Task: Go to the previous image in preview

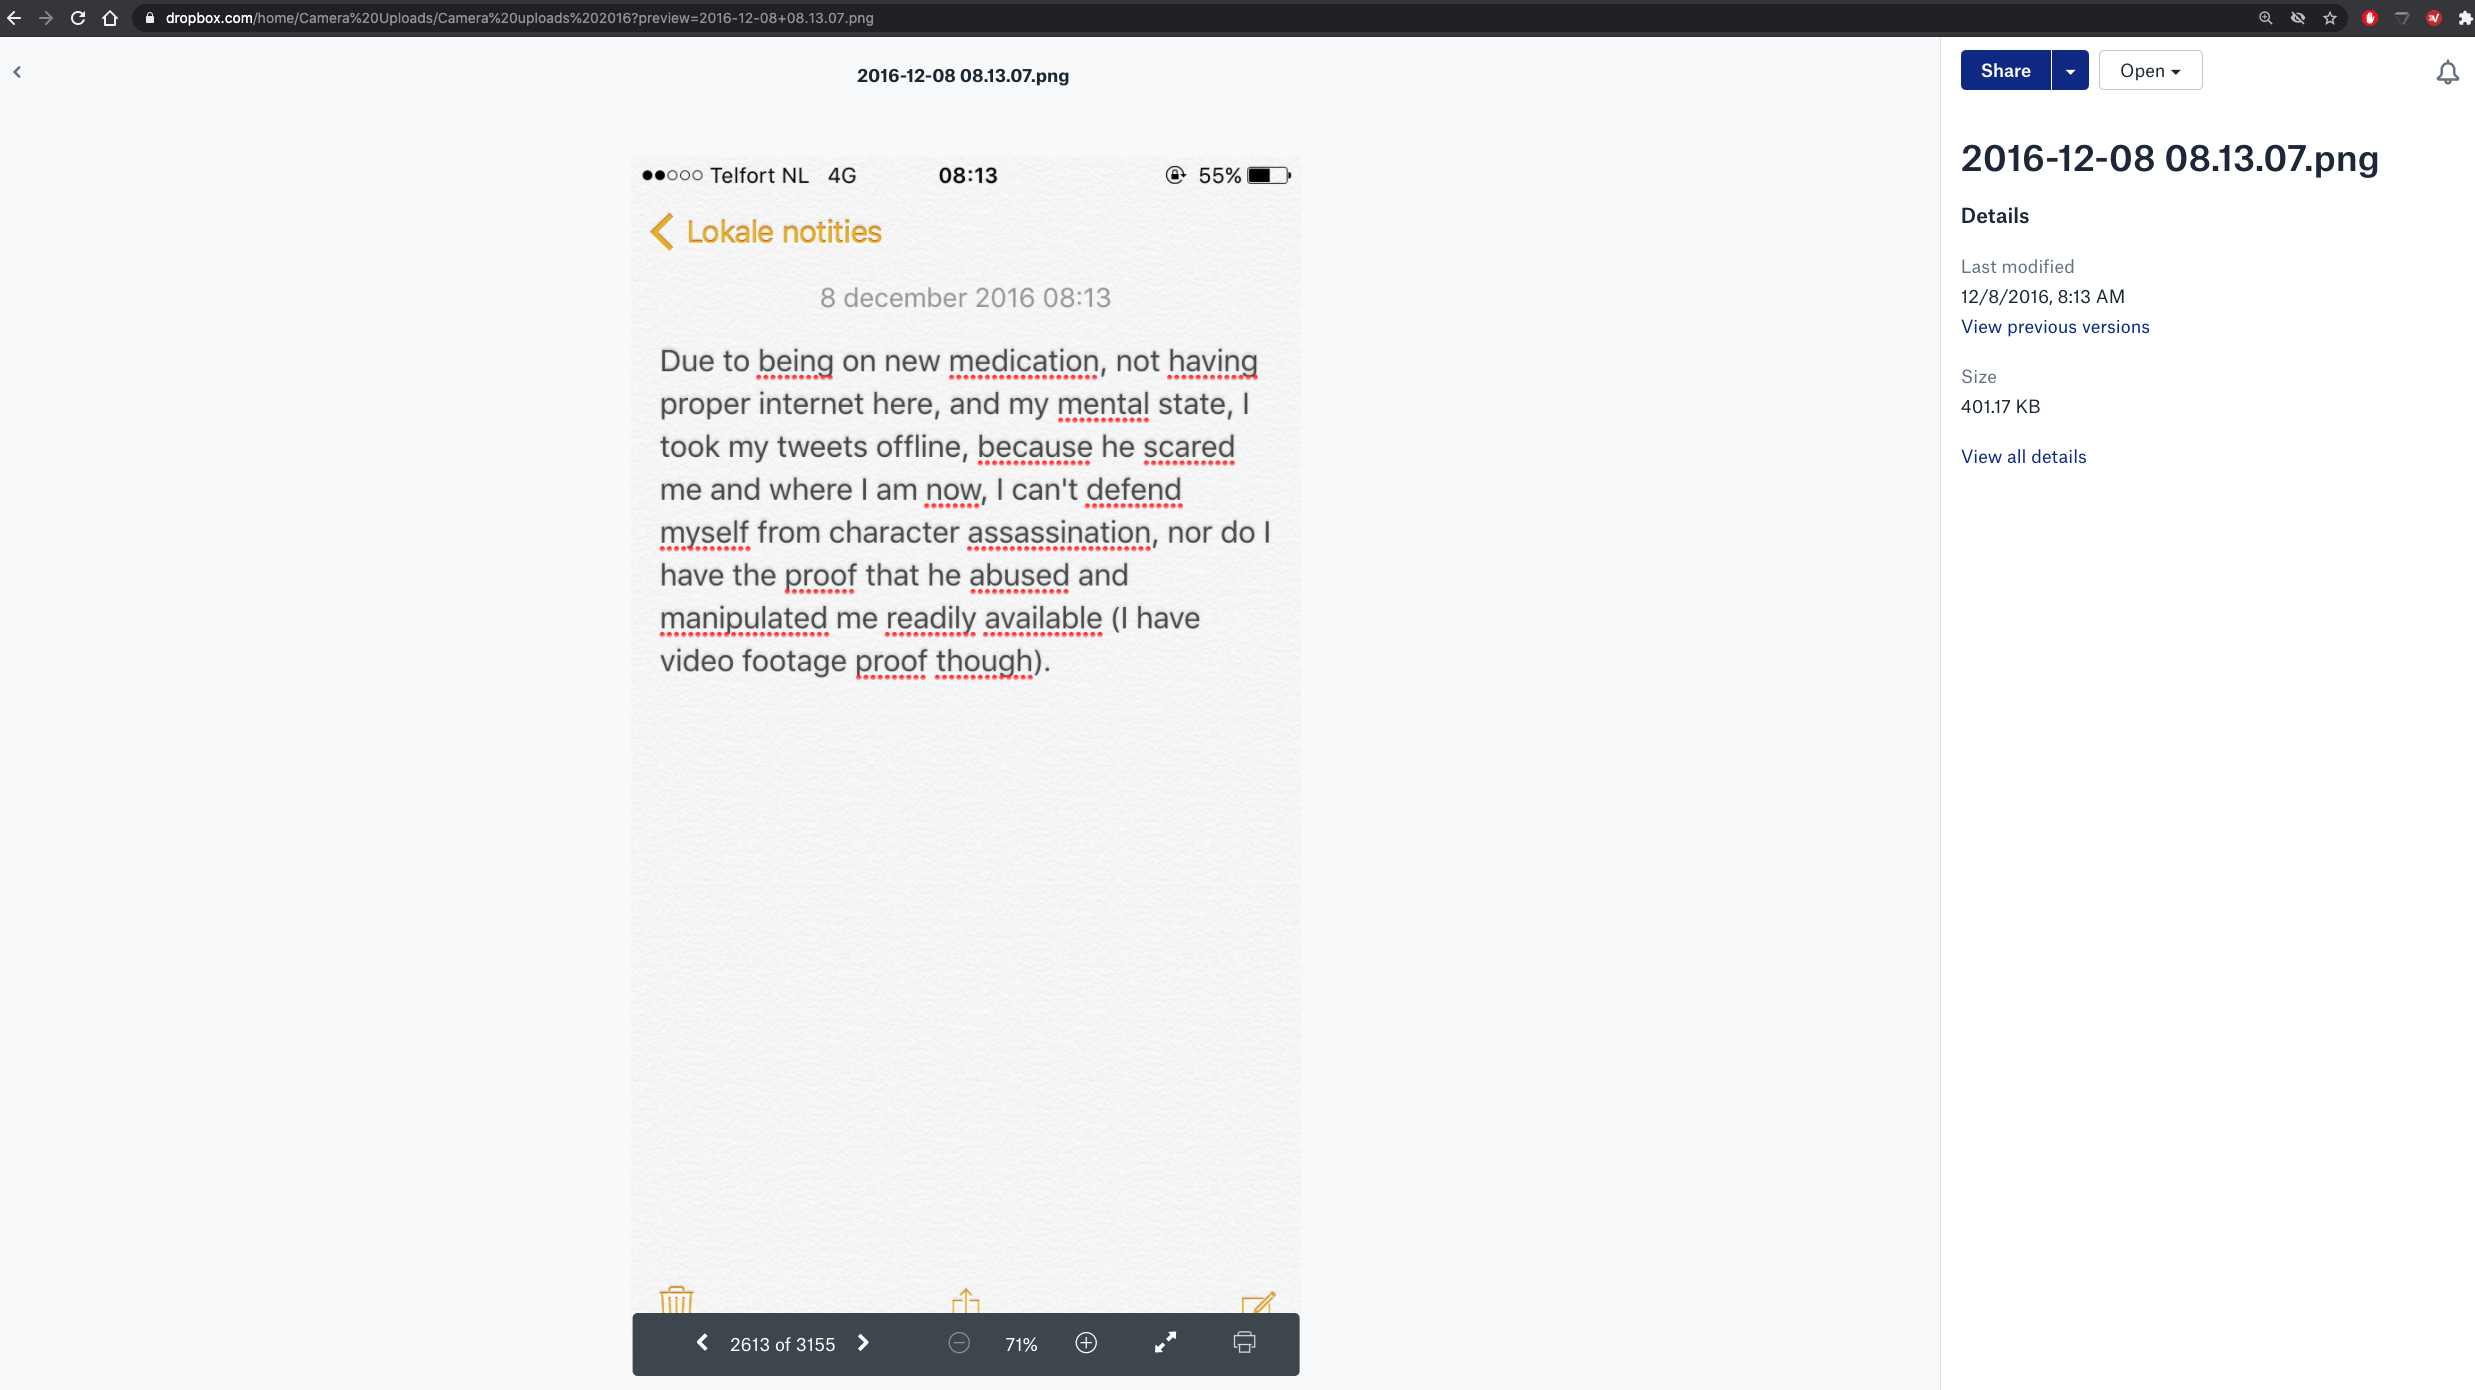Action: point(702,1343)
